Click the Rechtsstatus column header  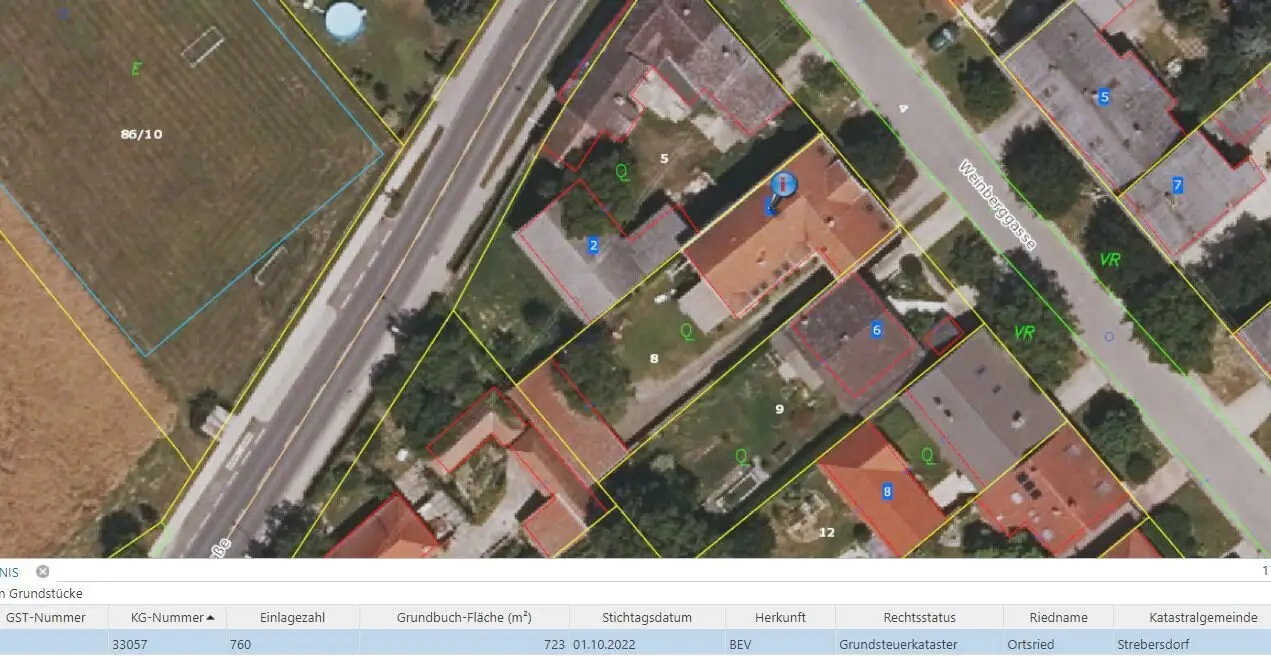(x=919, y=617)
